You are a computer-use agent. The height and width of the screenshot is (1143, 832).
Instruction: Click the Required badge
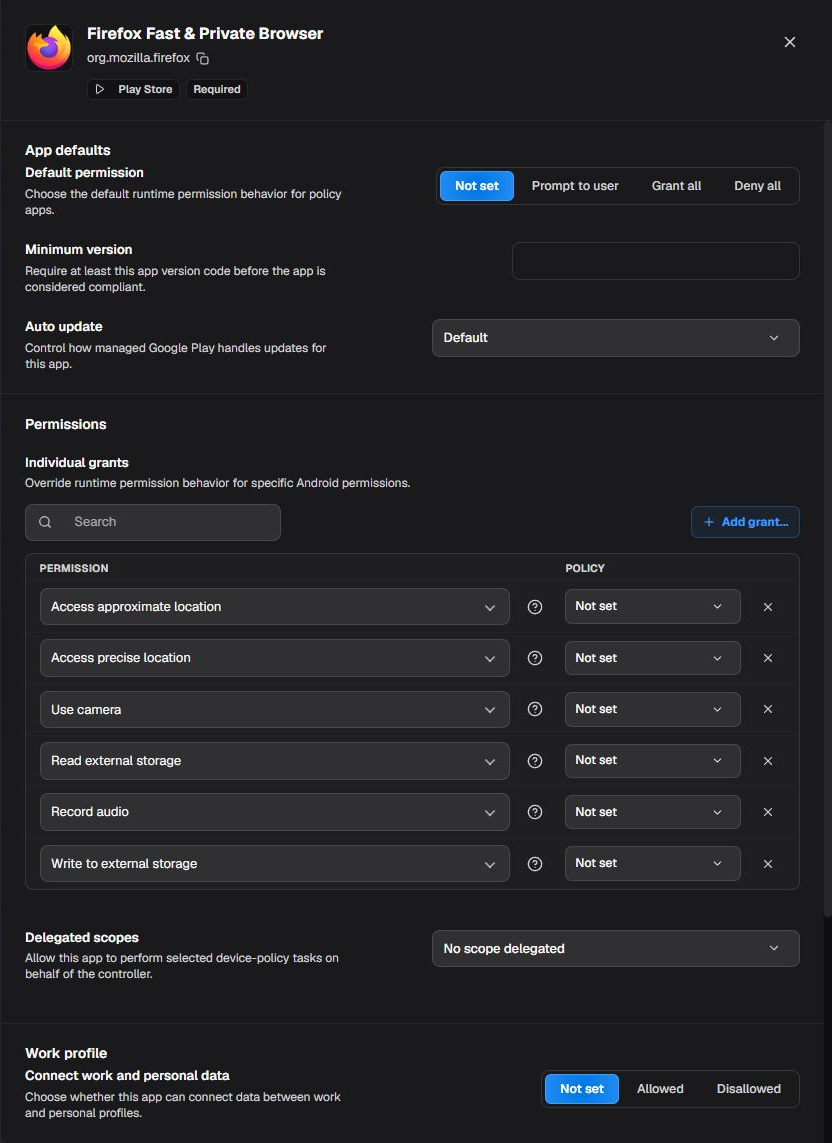coord(217,89)
